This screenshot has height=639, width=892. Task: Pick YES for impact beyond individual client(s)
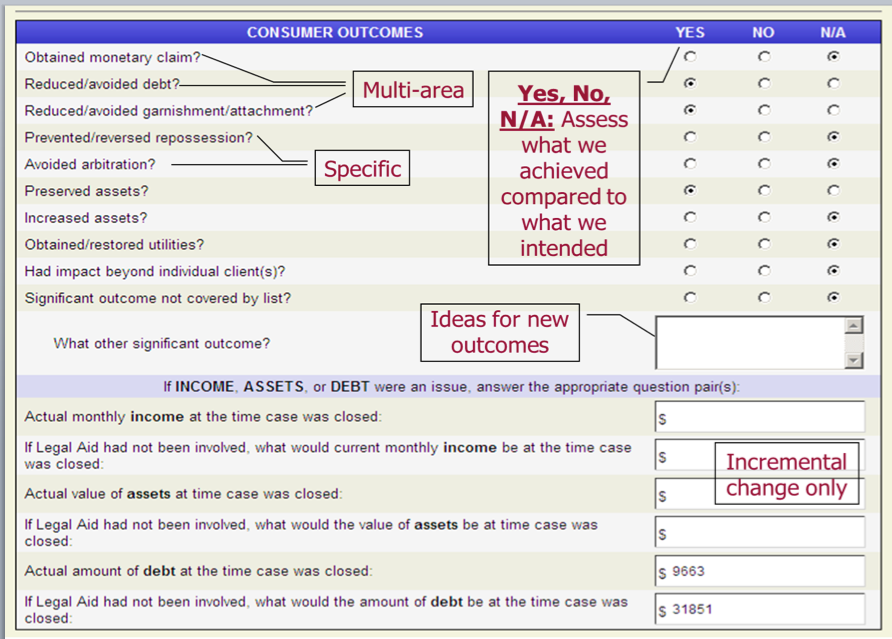coord(690,270)
